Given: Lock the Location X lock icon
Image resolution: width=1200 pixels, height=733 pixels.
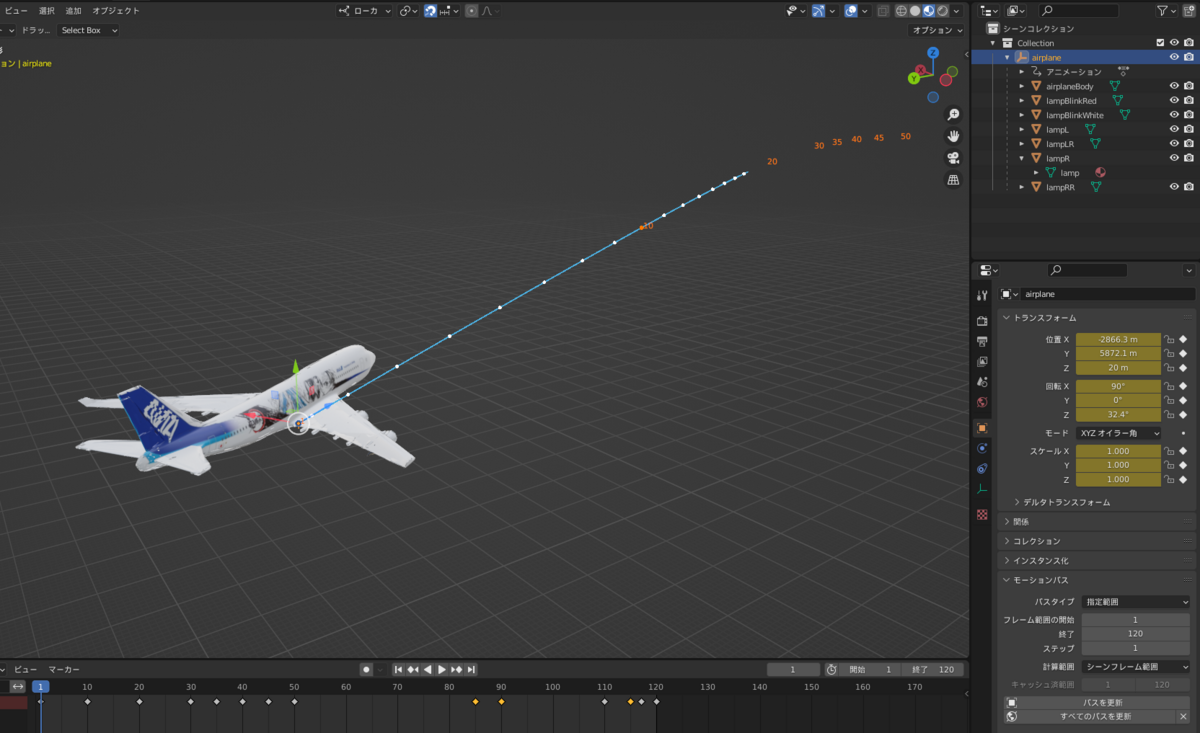Looking at the screenshot, I should point(1168,339).
